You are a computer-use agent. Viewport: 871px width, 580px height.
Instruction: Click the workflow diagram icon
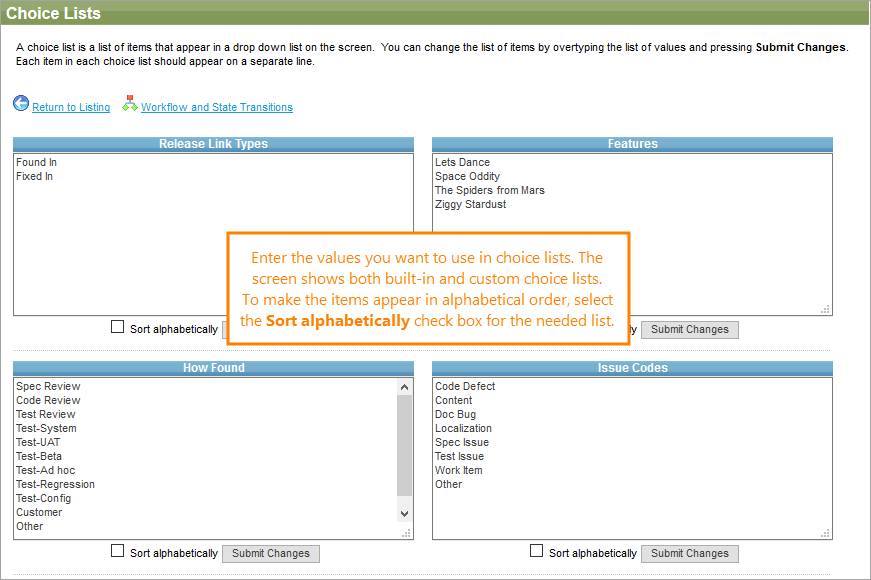point(130,103)
